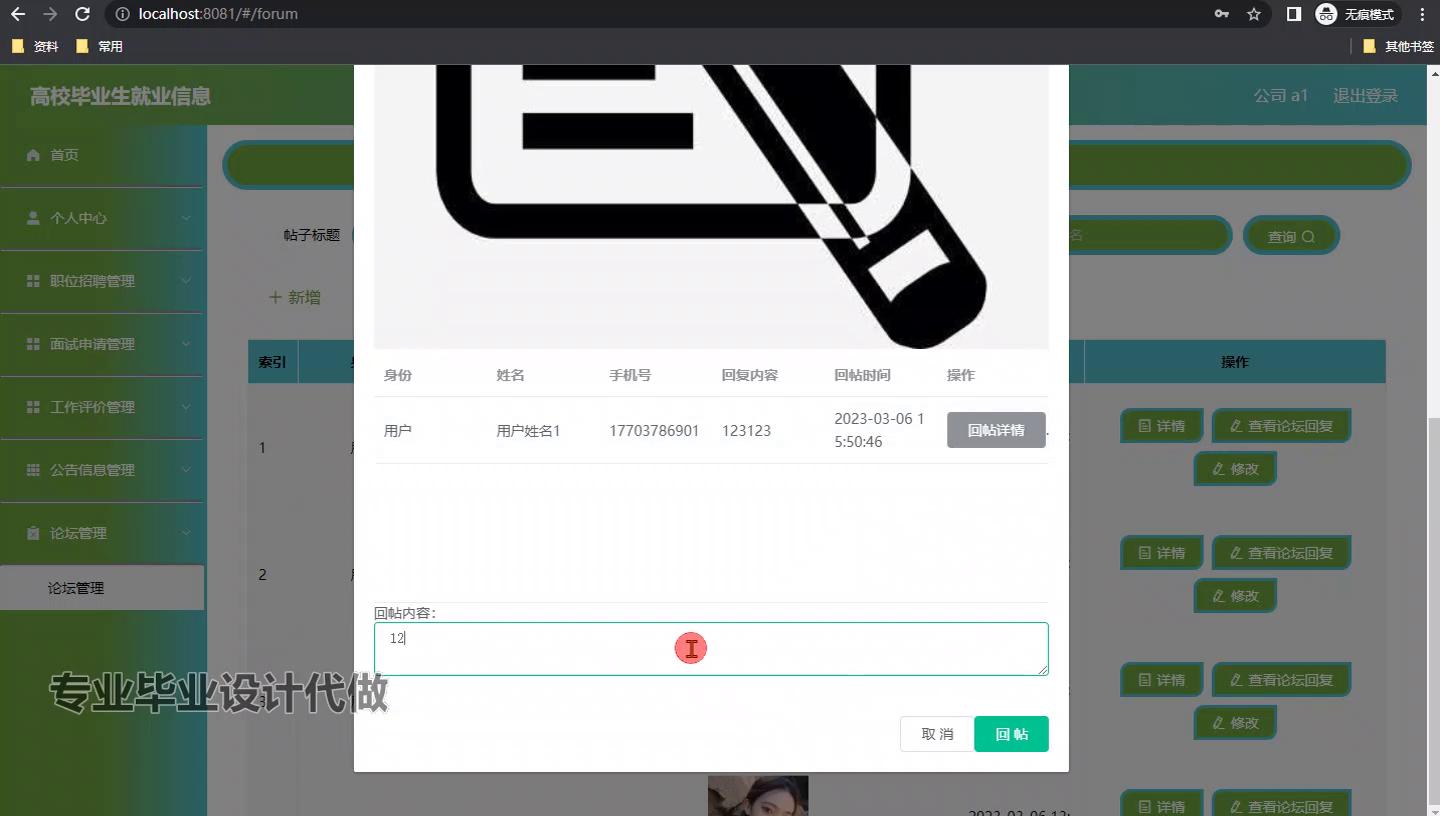Click the 索引 column header

tap(273, 362)
